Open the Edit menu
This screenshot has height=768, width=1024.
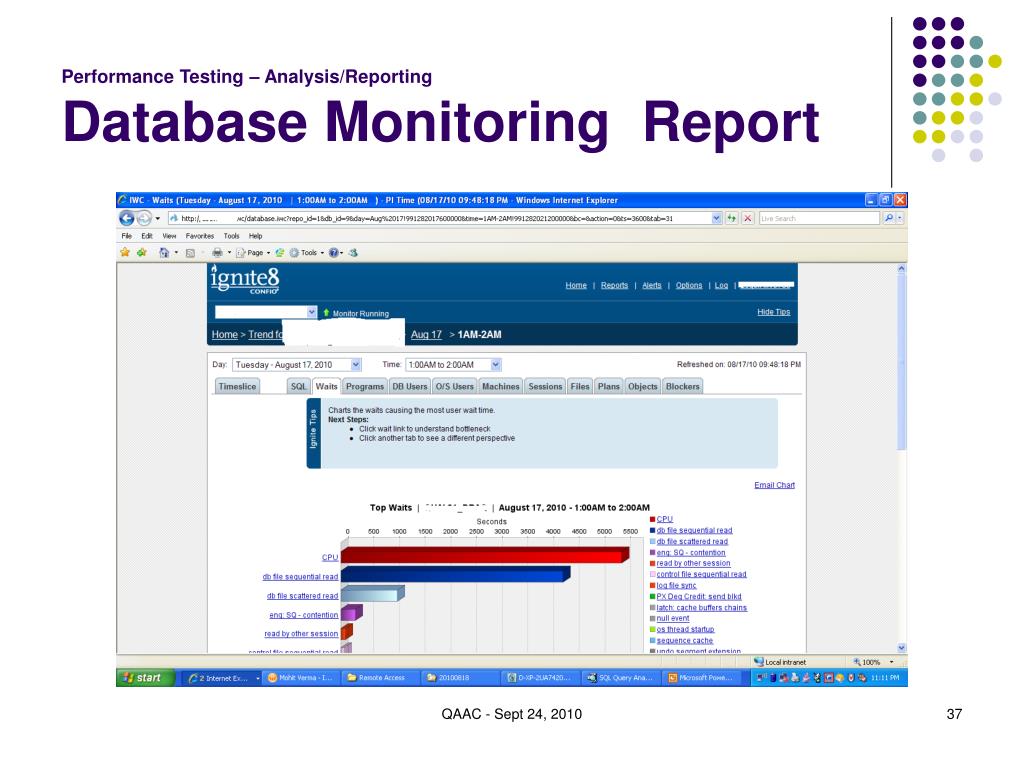[147, 236]
